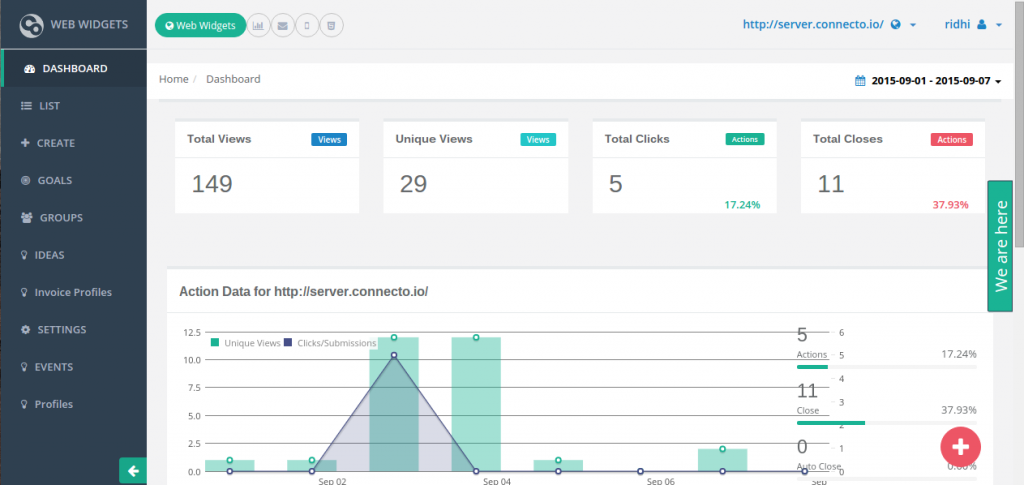Image resolution: width=1024 pixels, height=485 pixels.
Task: Toggle Clicks/Submissions legend series
Action: 330,343
